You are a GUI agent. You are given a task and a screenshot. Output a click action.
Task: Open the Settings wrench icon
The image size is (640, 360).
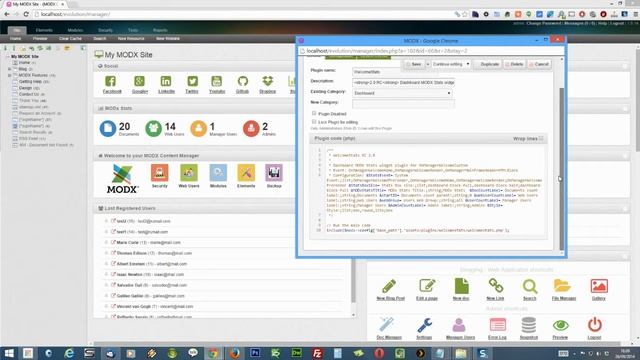point(424,325)
